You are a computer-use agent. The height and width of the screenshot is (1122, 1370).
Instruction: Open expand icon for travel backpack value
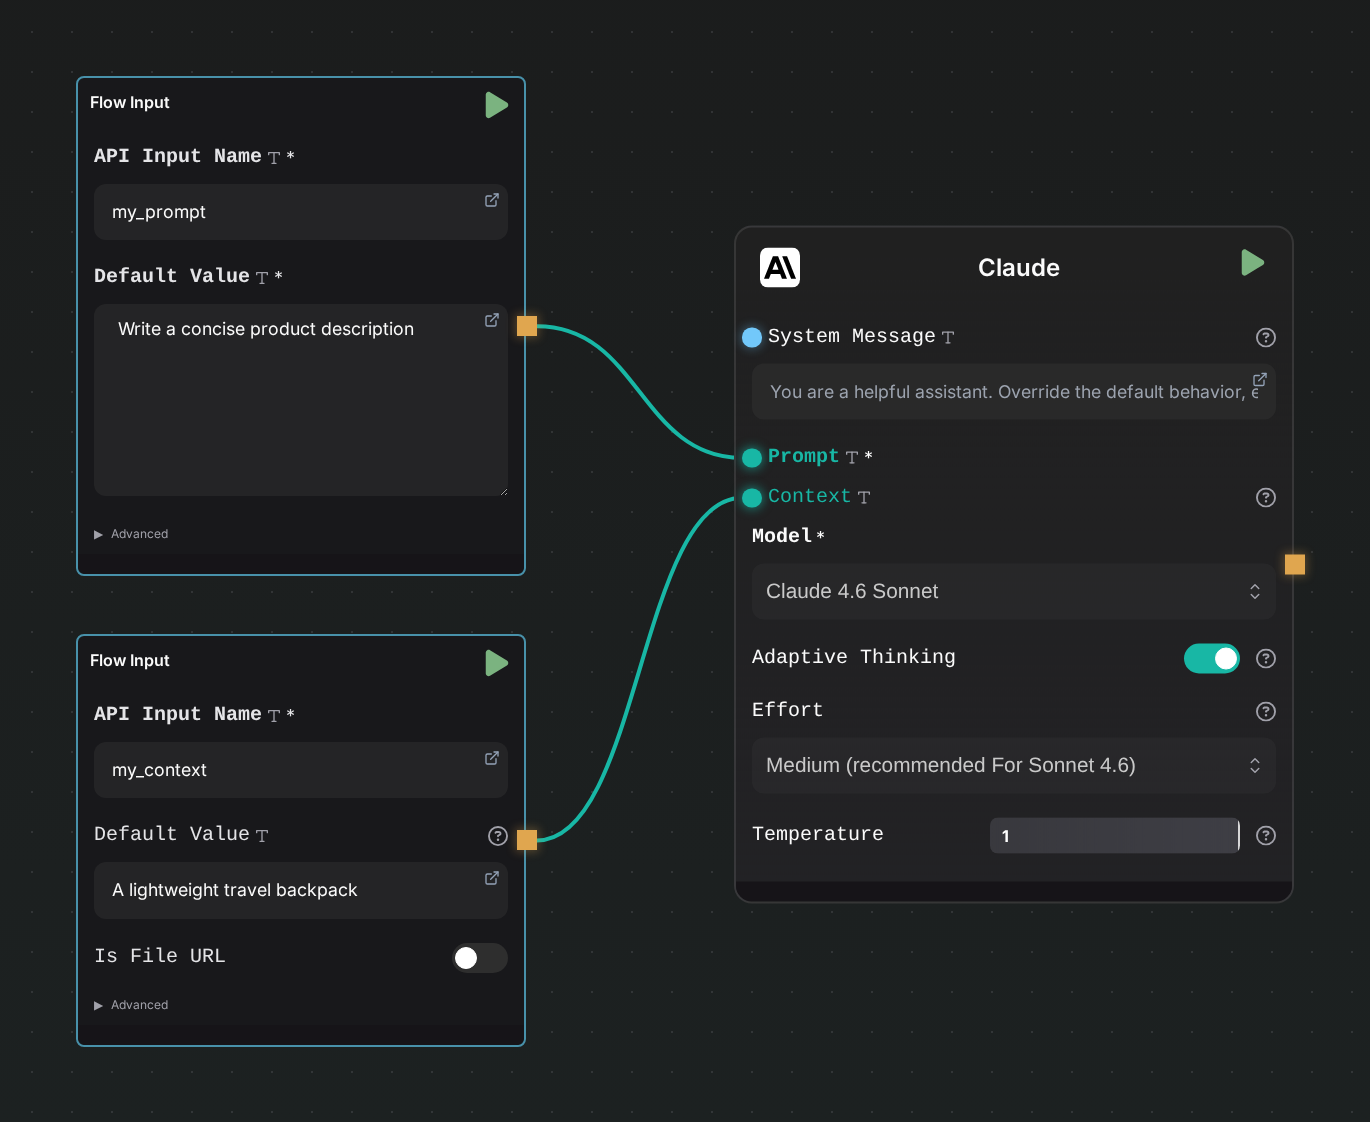(492, 878)
